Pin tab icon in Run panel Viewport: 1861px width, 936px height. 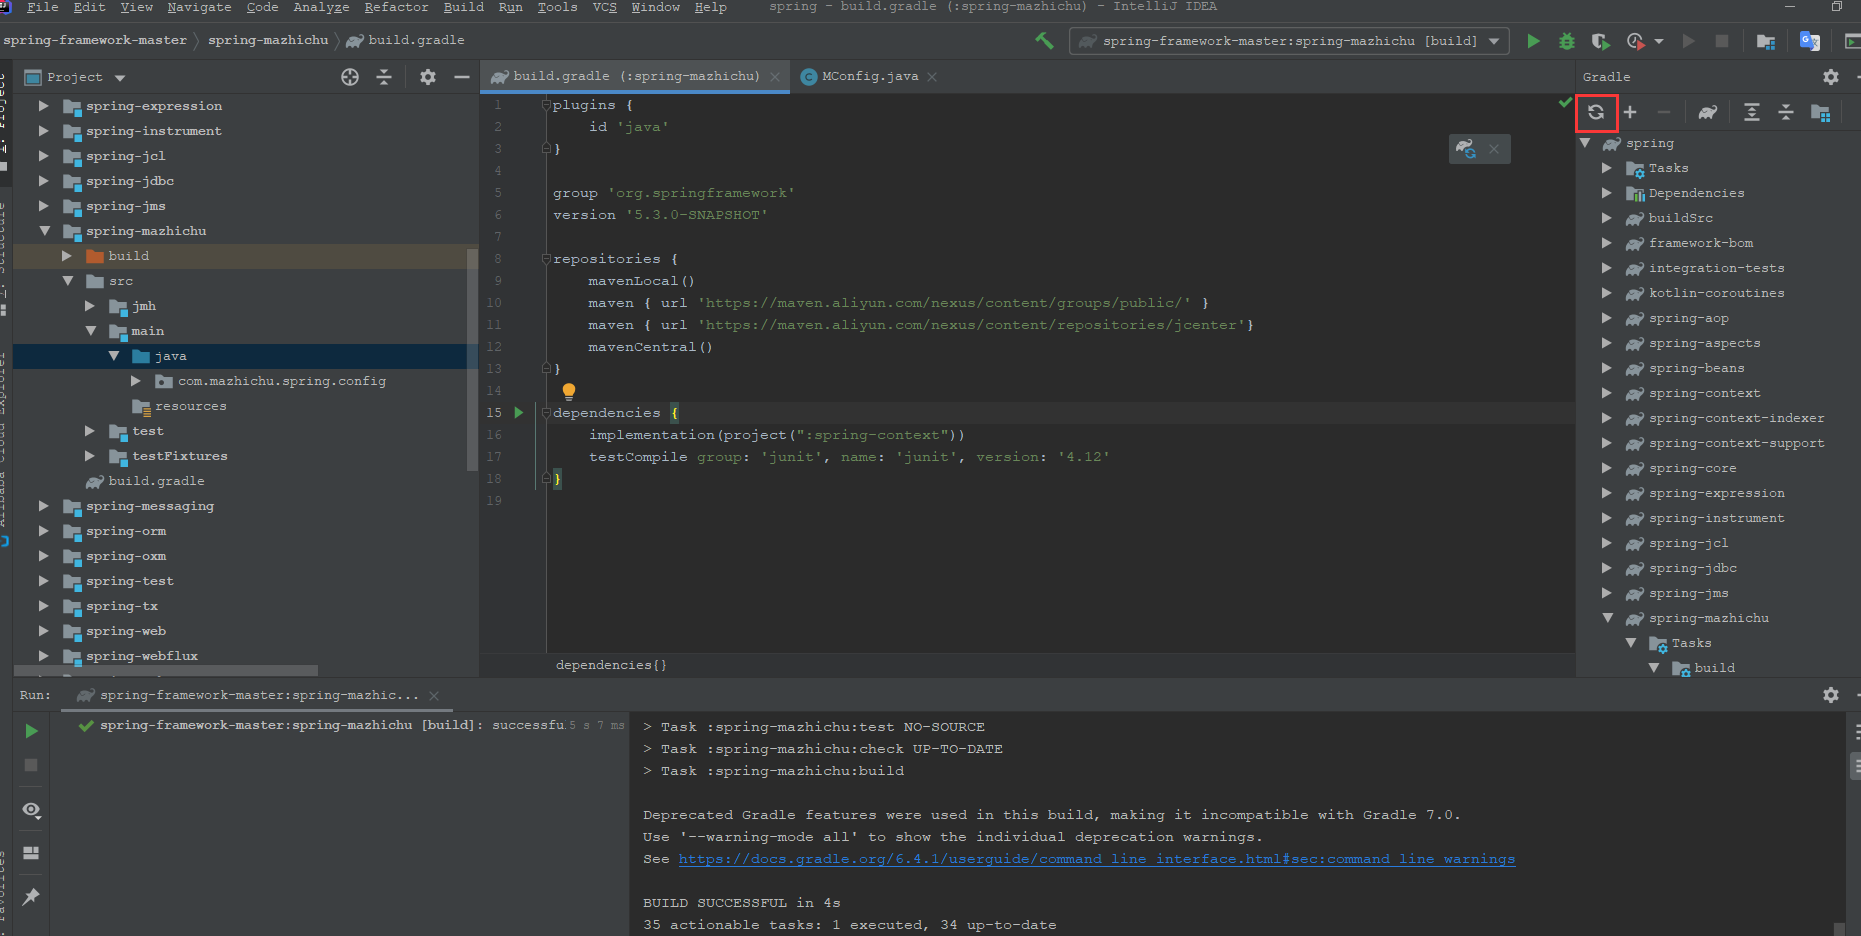coord(31,896)
